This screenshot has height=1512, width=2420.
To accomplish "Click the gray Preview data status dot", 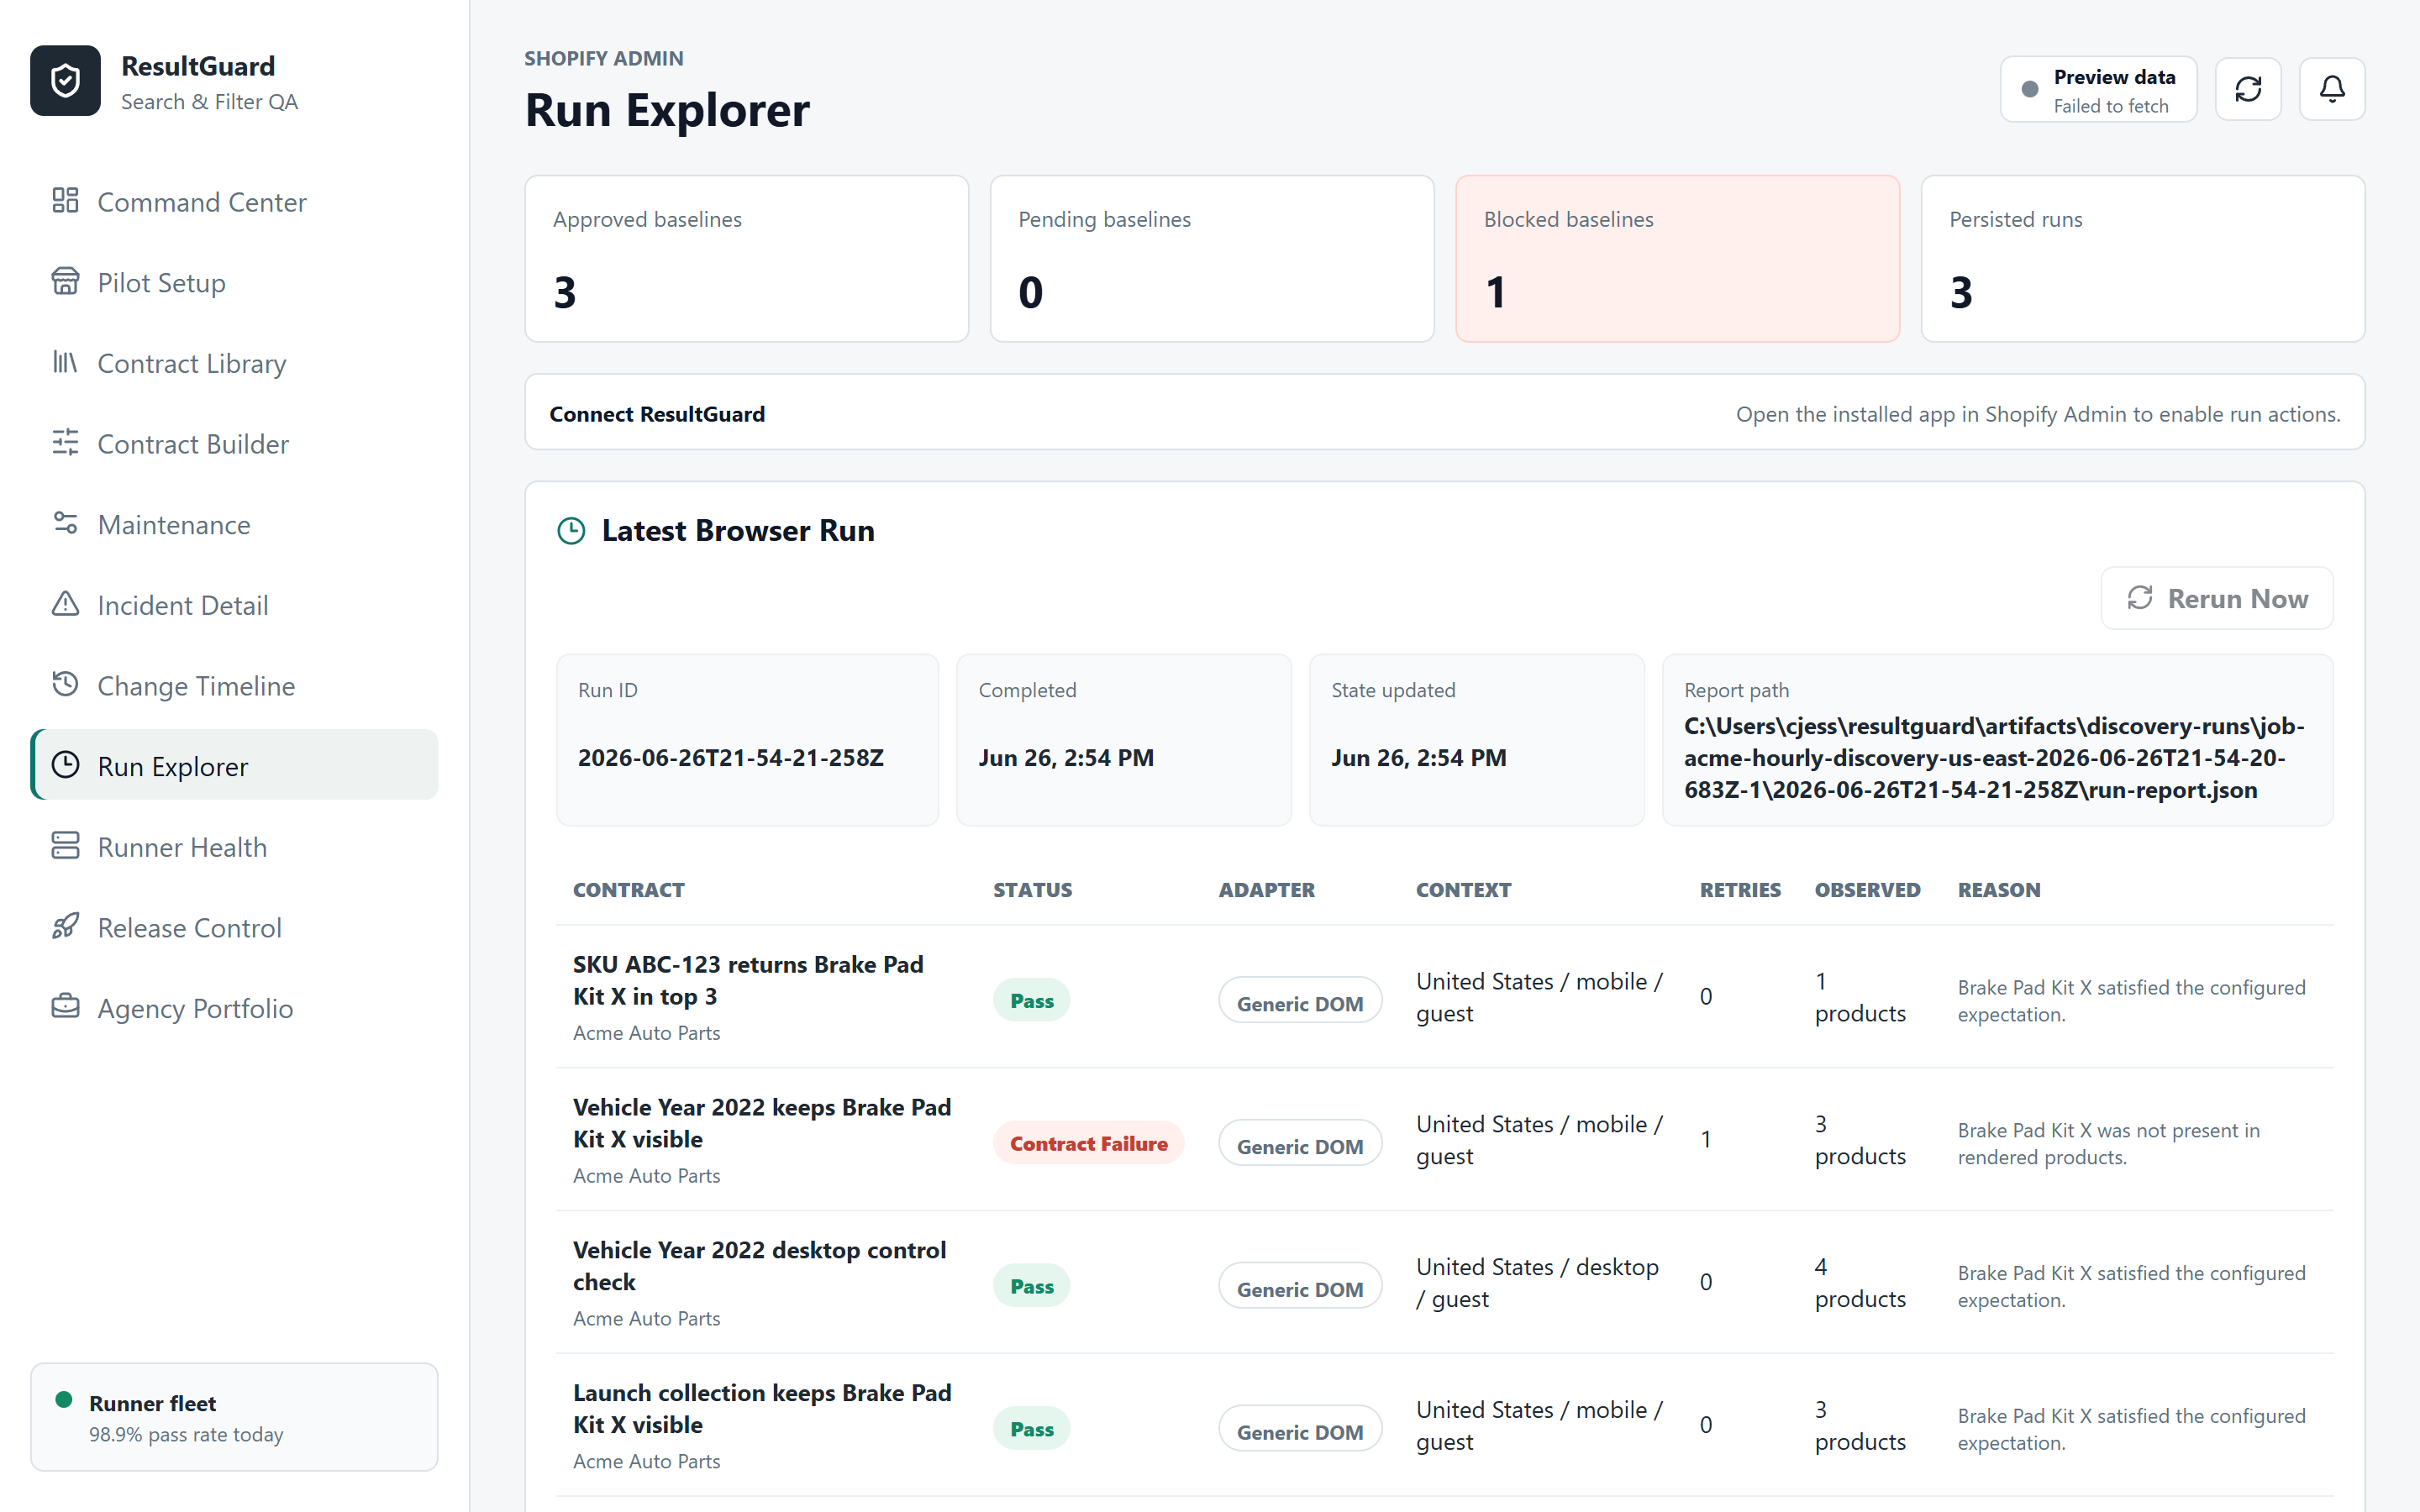I will tap(2030, 89).
